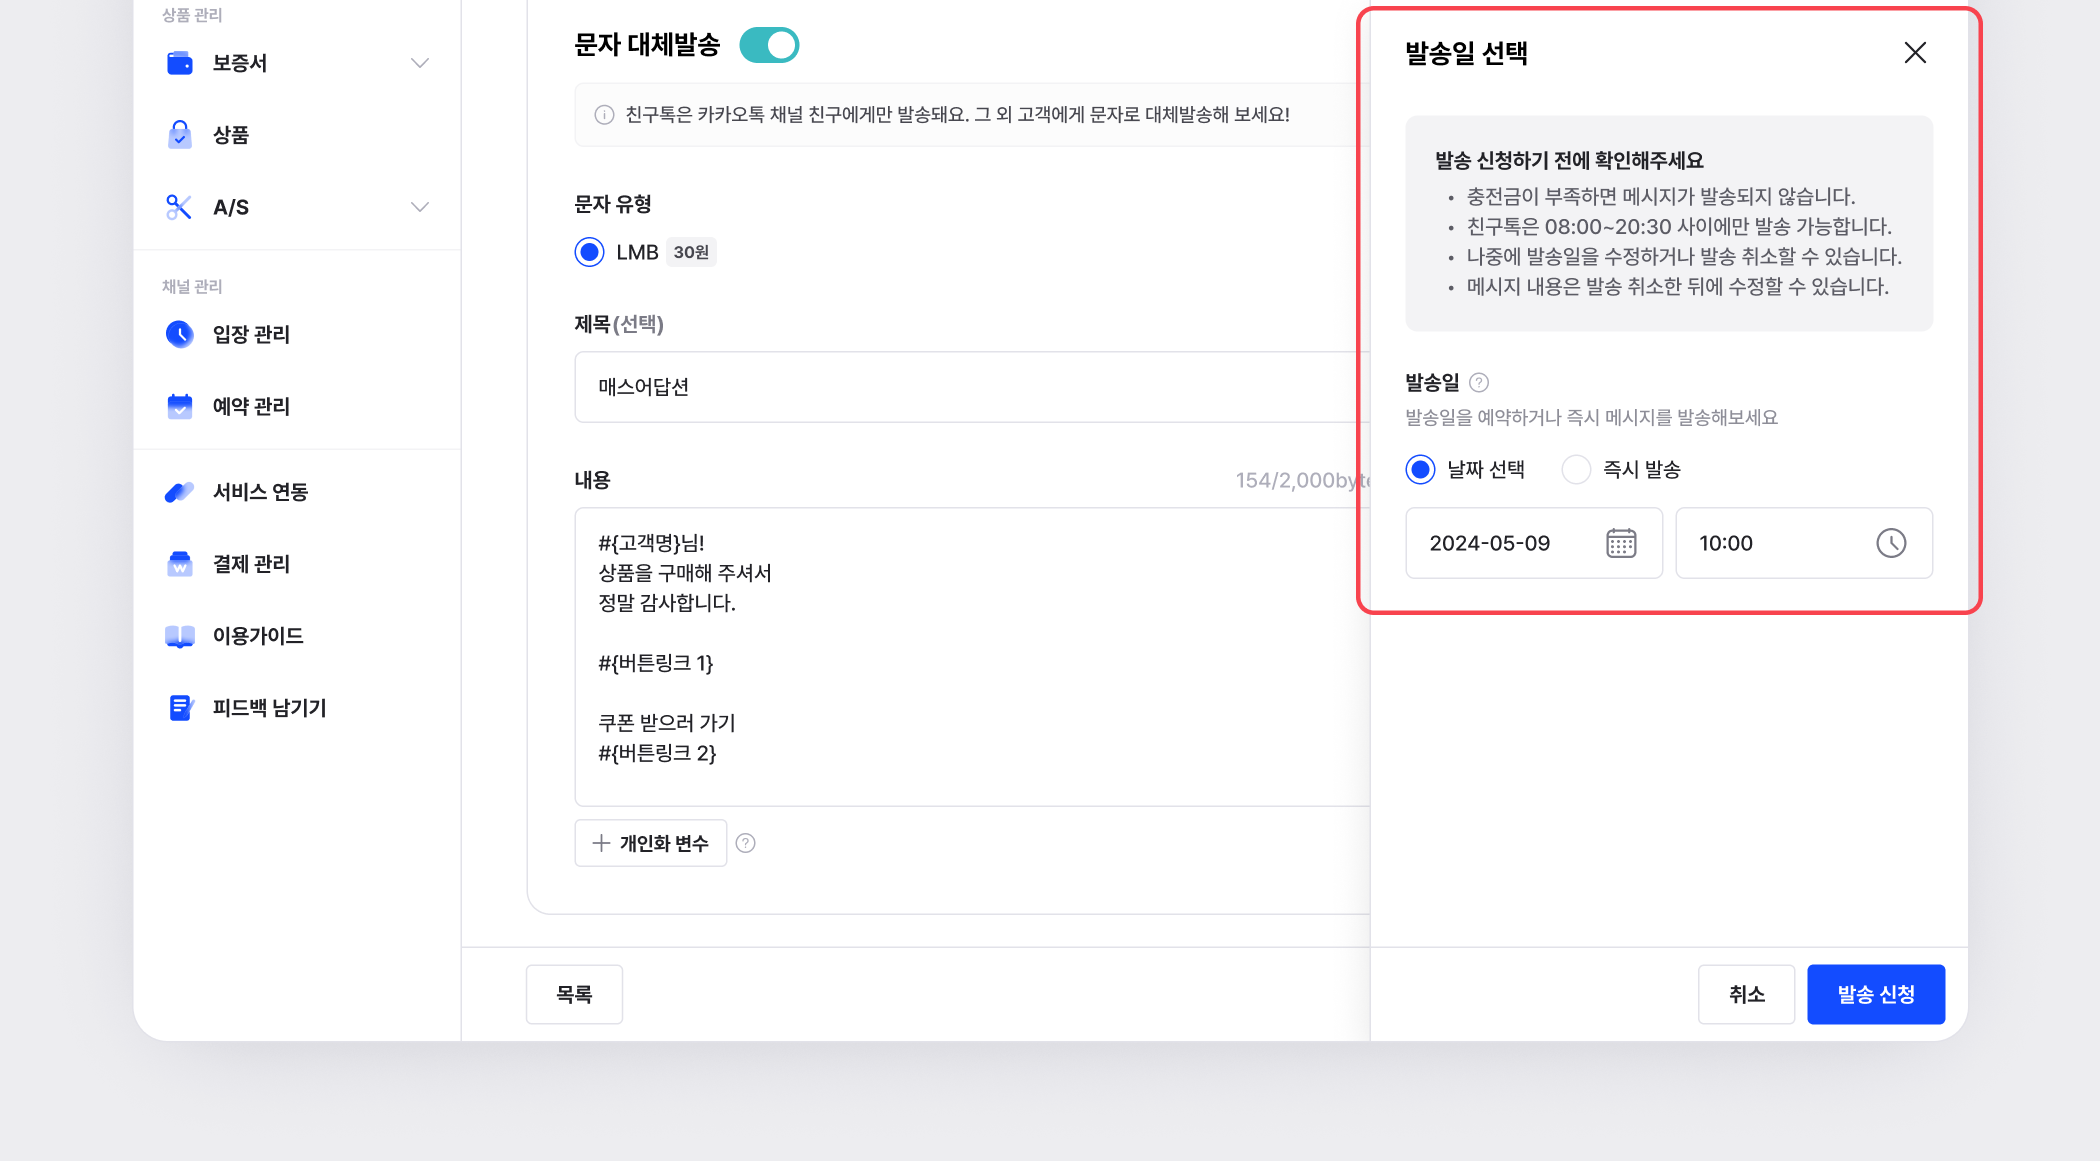Expand the 보증서 menu chevron
The image size is (2100, 1161).
[420, 63]
